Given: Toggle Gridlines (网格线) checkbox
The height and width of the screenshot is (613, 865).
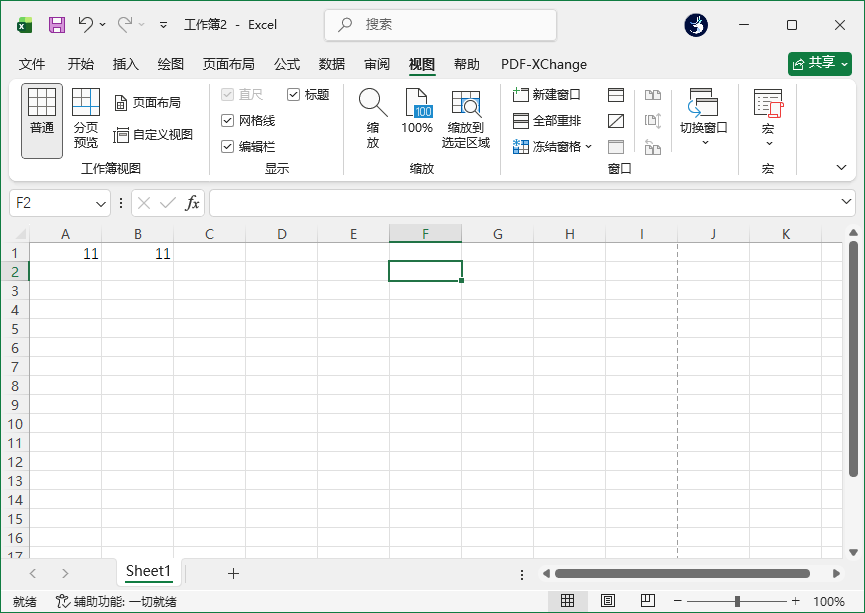Looking at the screenshot, I should 228,121.
